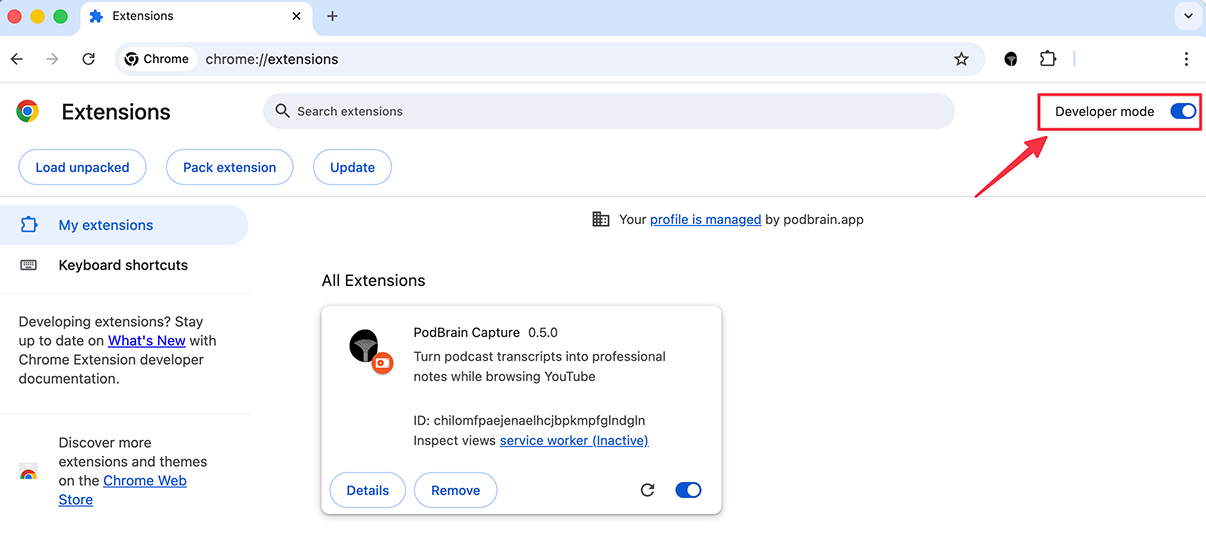Focus the Search extensions field
The image size is (1206, 548).
tap(608, 111)
